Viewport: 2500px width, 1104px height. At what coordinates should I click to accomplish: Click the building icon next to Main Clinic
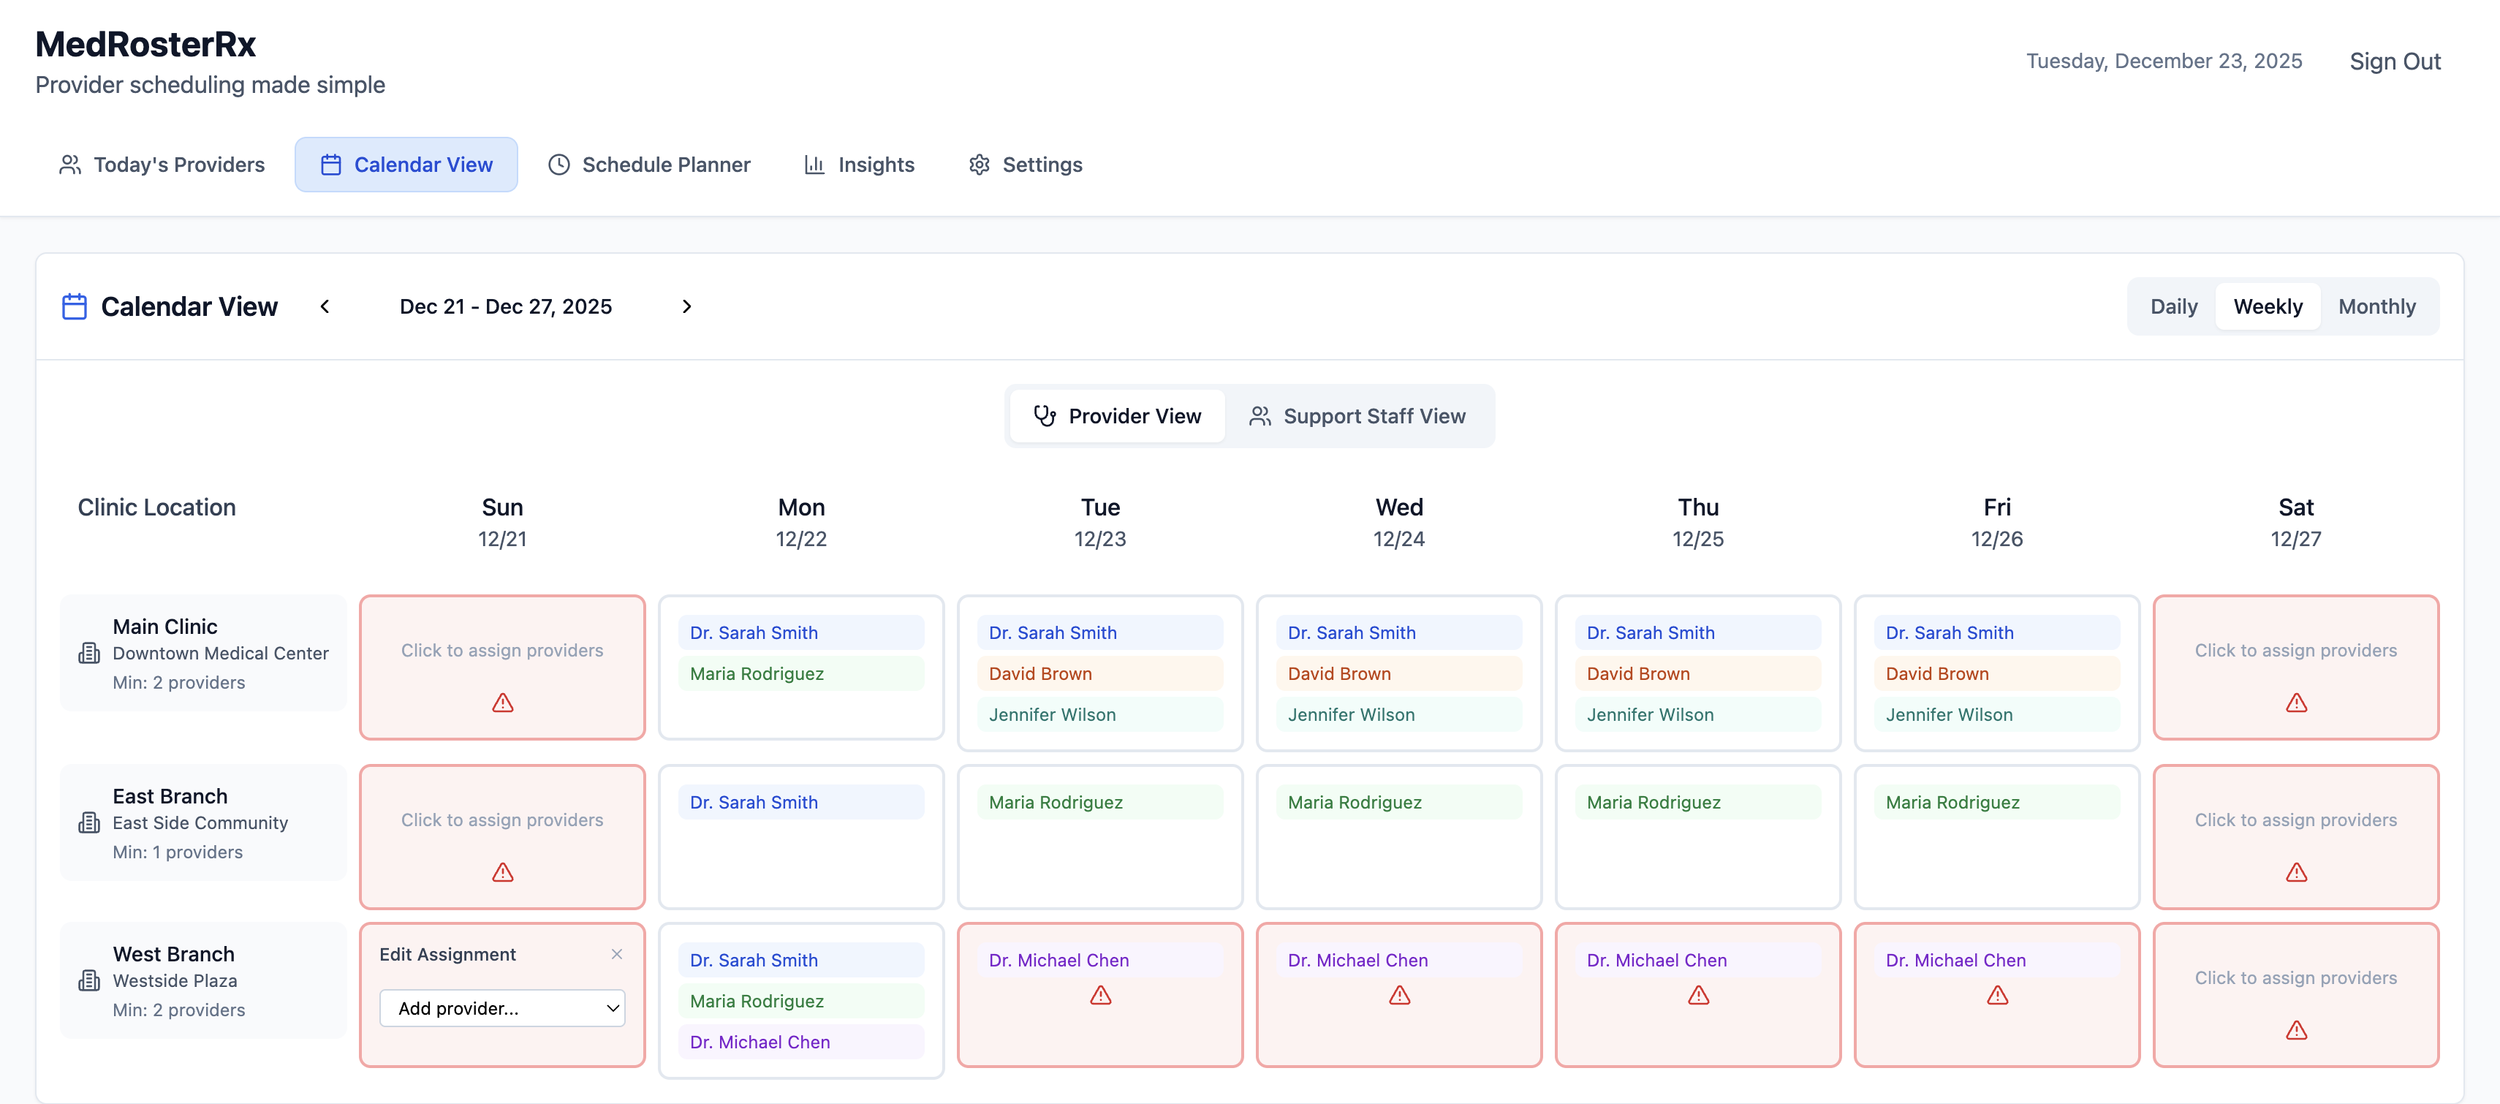coord(89,653)
